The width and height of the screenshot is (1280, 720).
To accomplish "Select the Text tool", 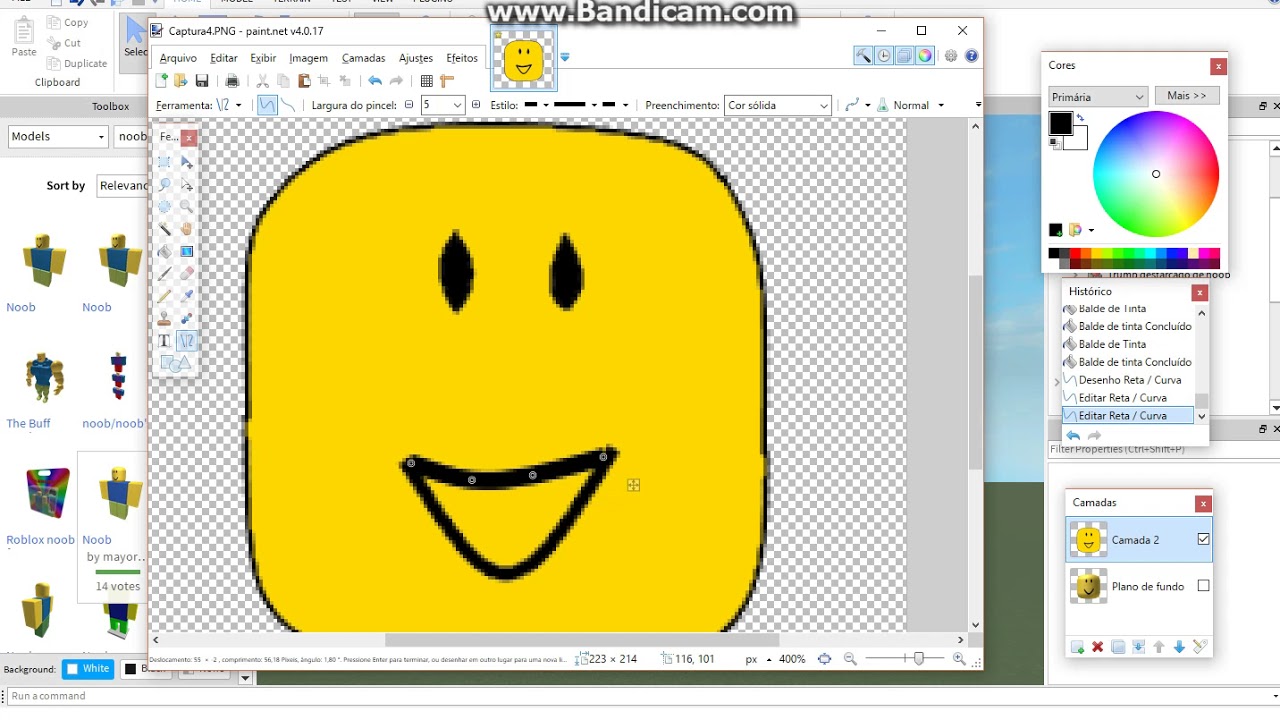I will [x=165, y=341].
